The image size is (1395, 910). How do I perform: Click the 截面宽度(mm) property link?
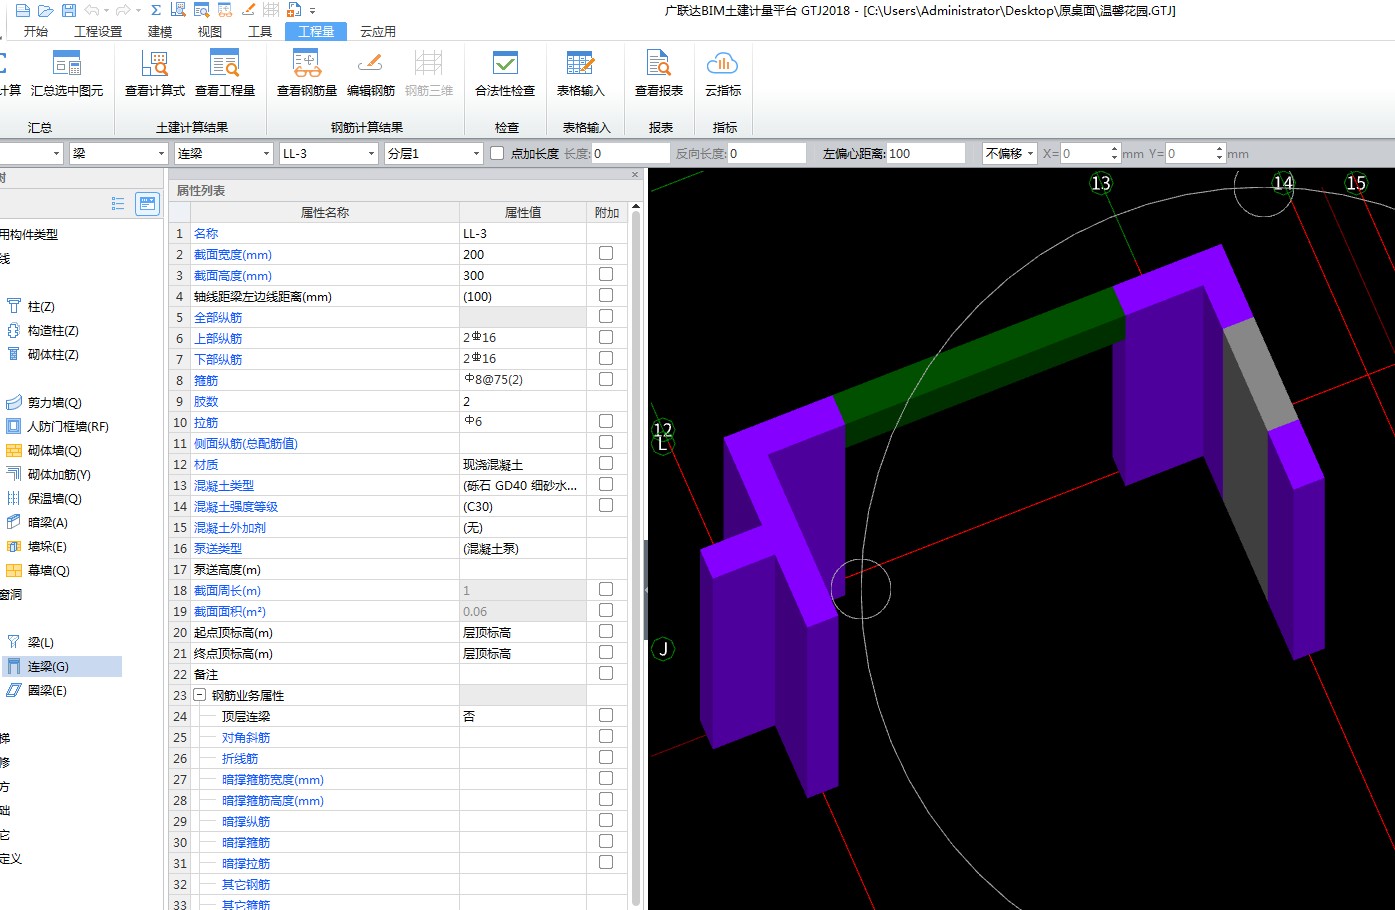(x=233, y=254)
